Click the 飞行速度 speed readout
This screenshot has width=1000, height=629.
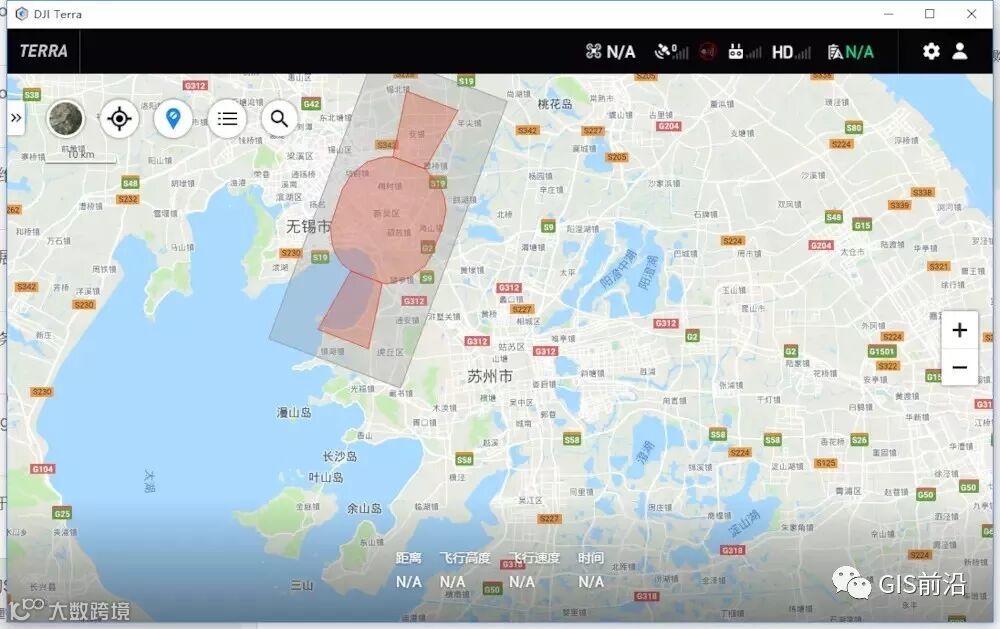point(534,570)
